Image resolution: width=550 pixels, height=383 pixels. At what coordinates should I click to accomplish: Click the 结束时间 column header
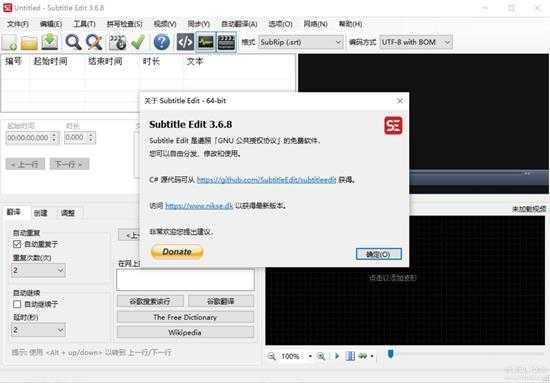pos(105,61)
